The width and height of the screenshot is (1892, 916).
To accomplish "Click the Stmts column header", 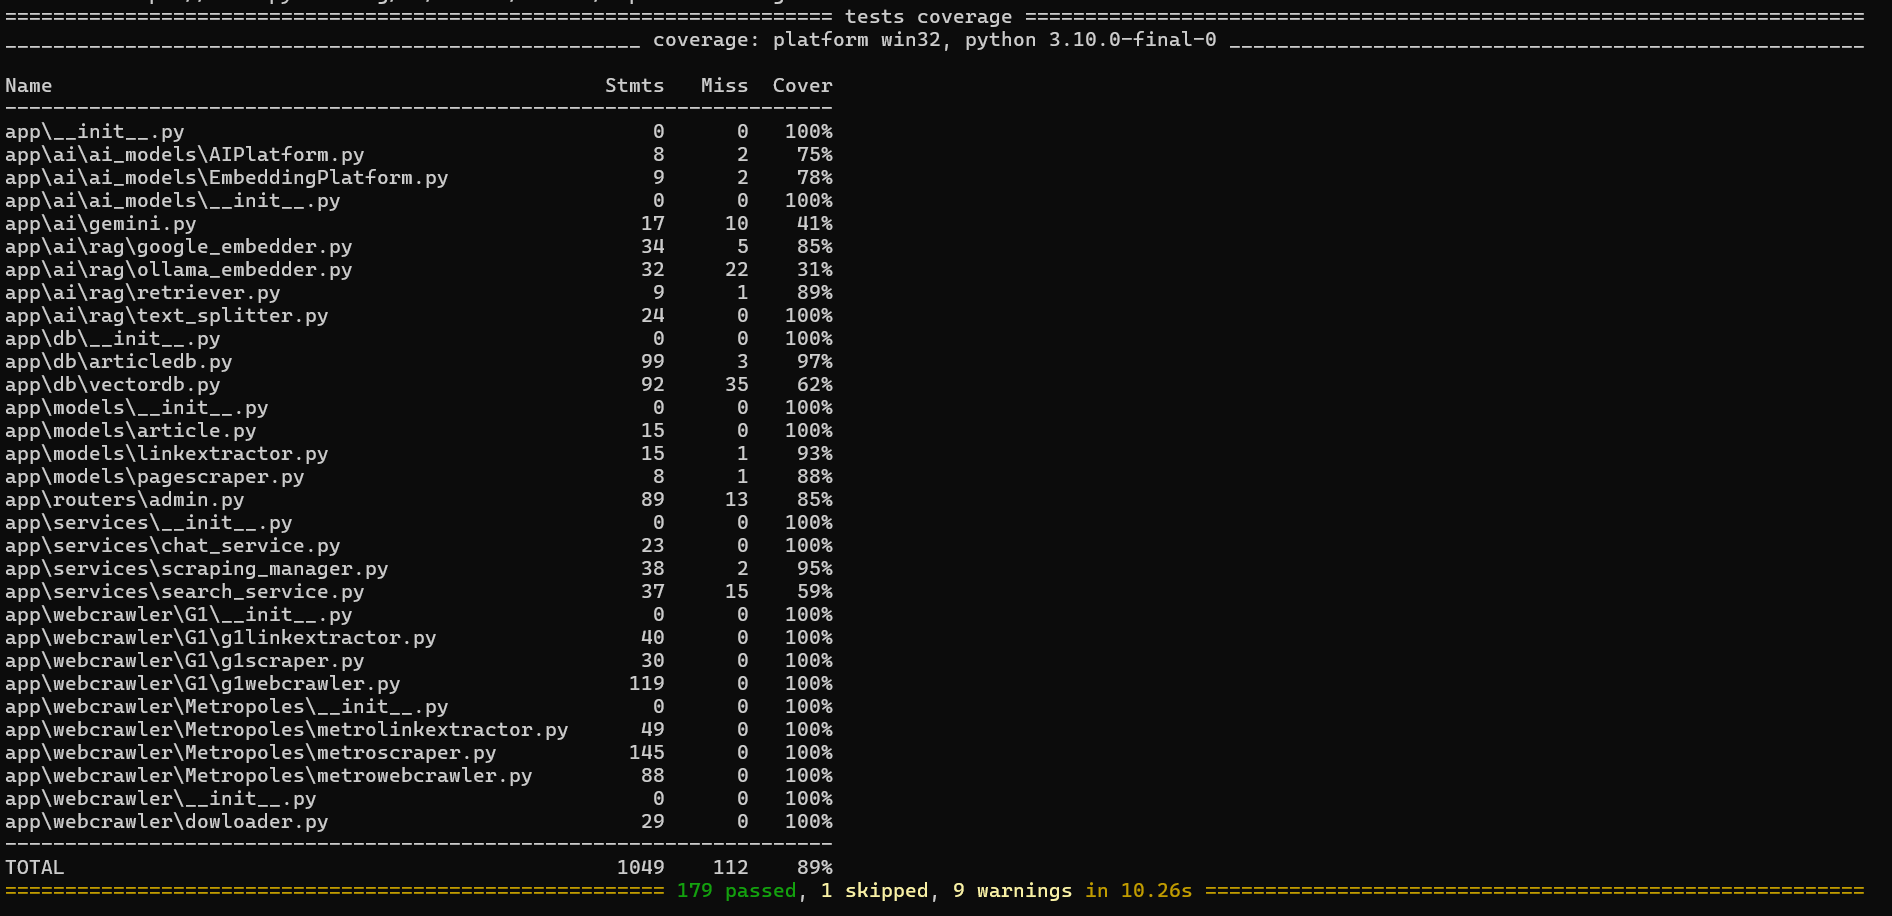I will (634, 85).
